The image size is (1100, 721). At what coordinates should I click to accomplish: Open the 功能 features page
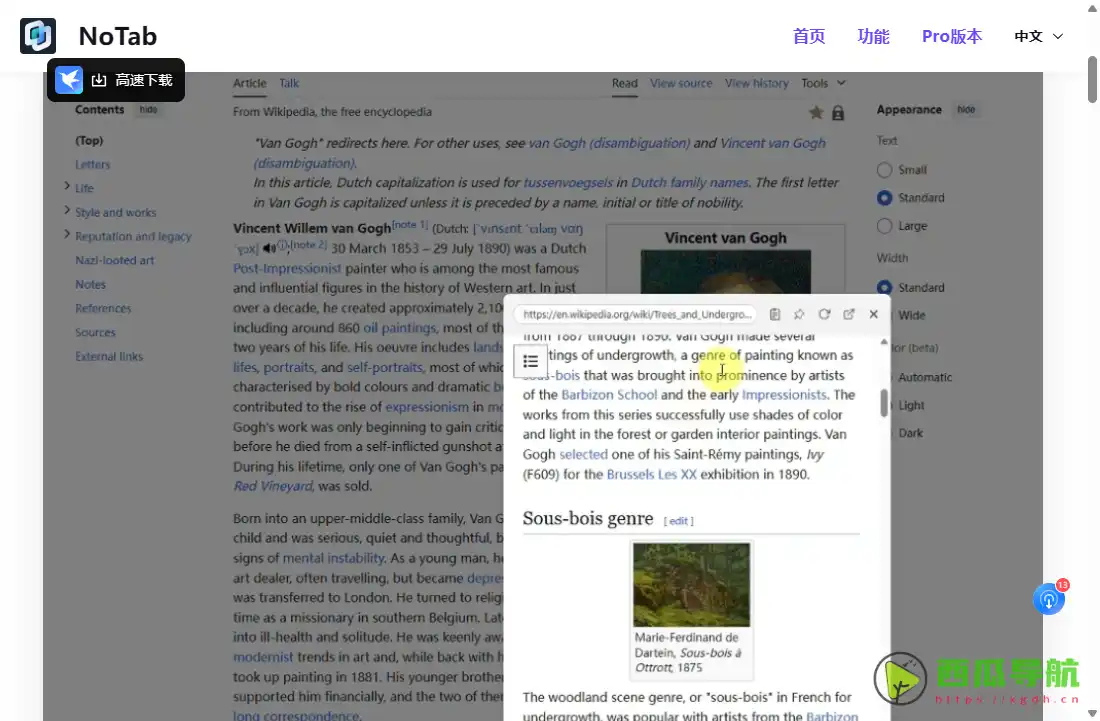[873, 36]
